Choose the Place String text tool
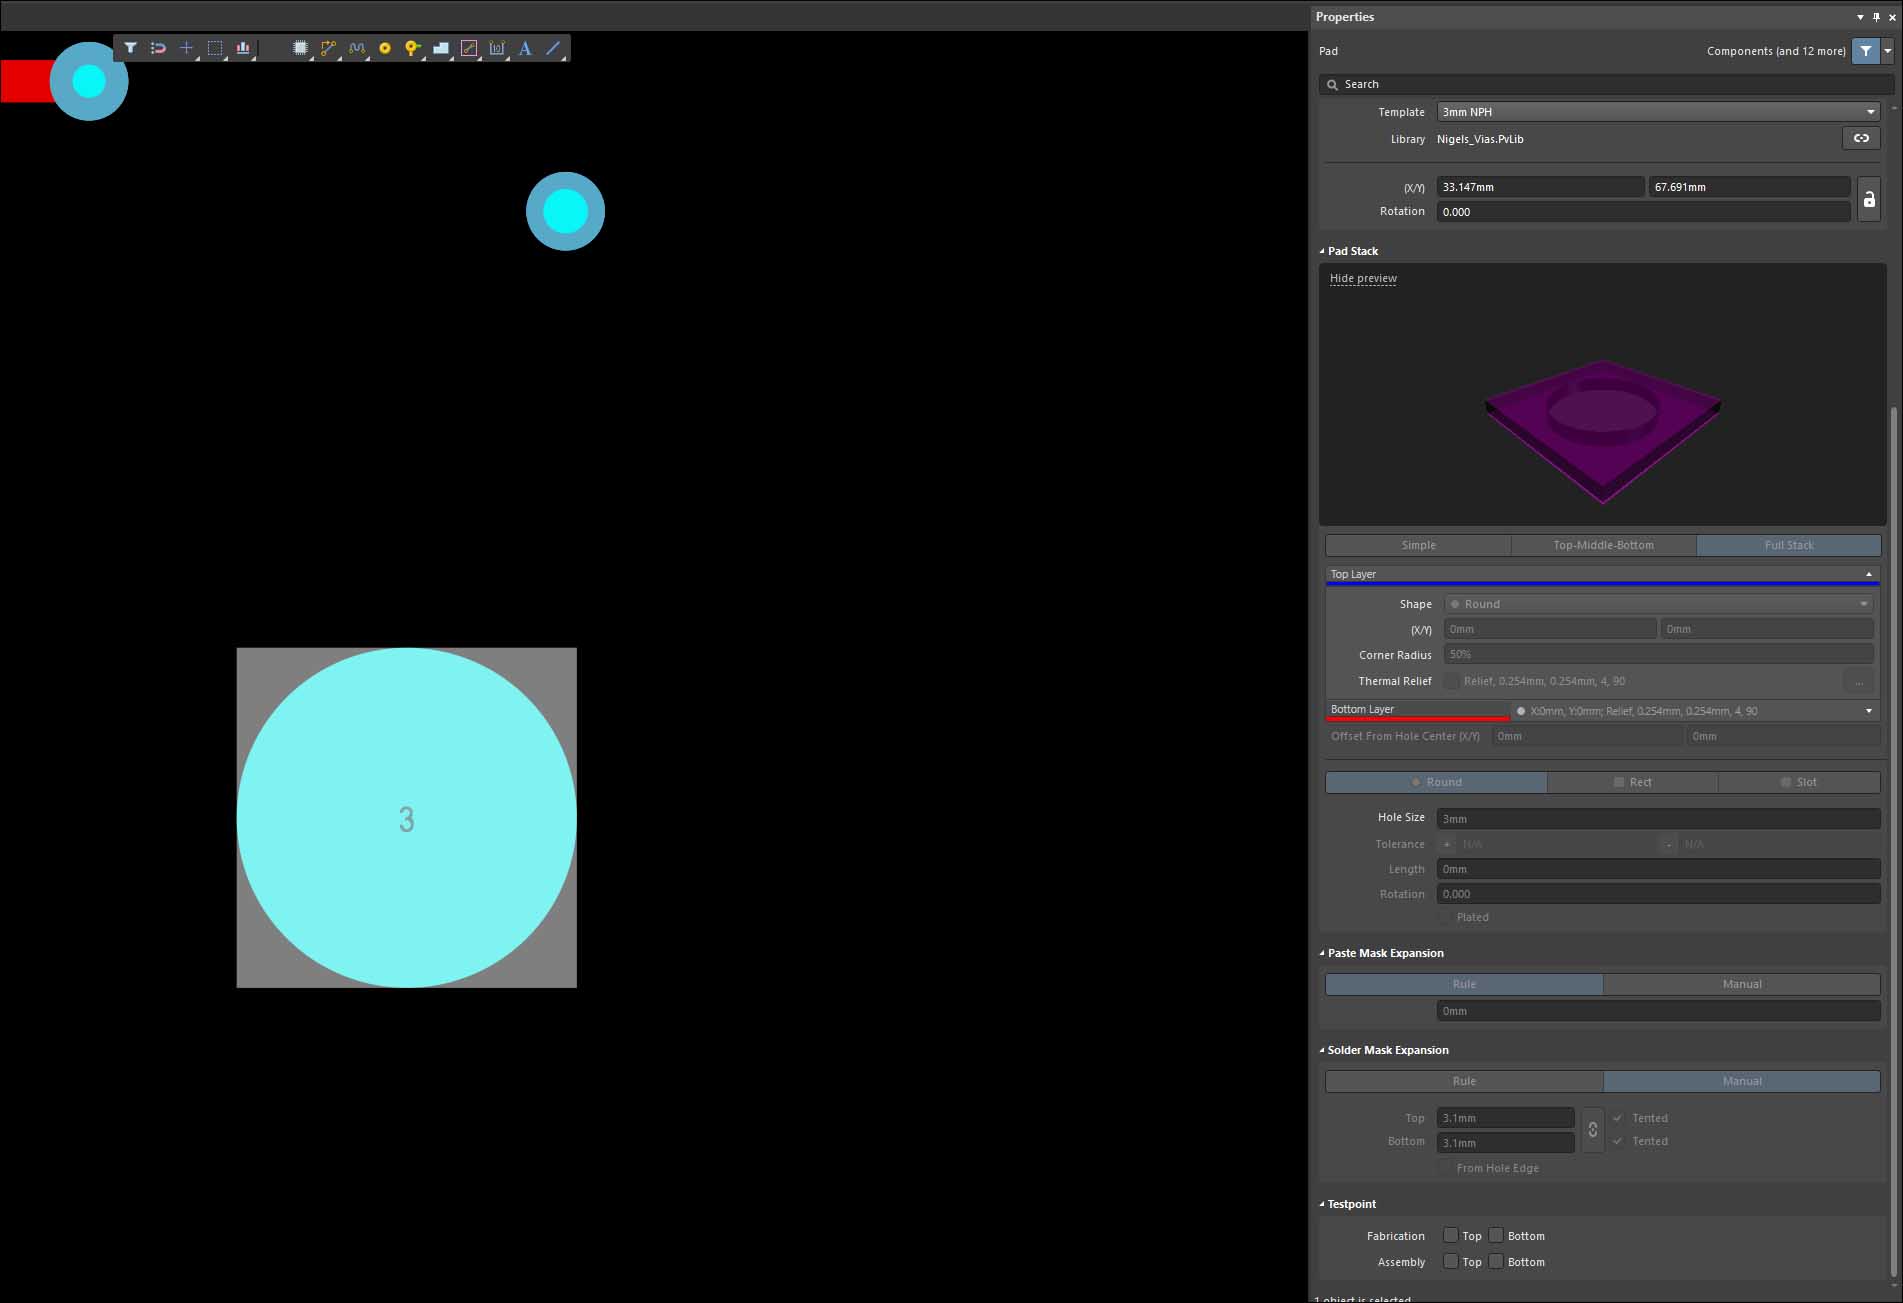 [525, 48]
